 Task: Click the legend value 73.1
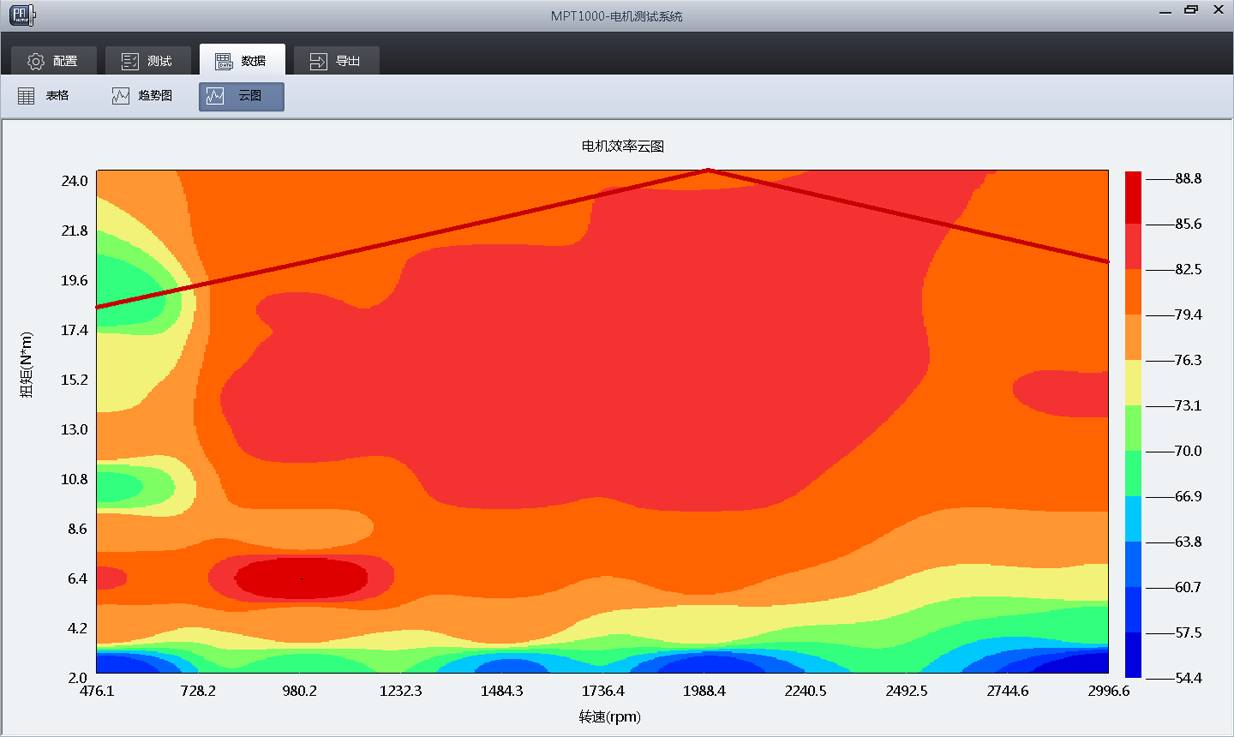(1188, 405)
